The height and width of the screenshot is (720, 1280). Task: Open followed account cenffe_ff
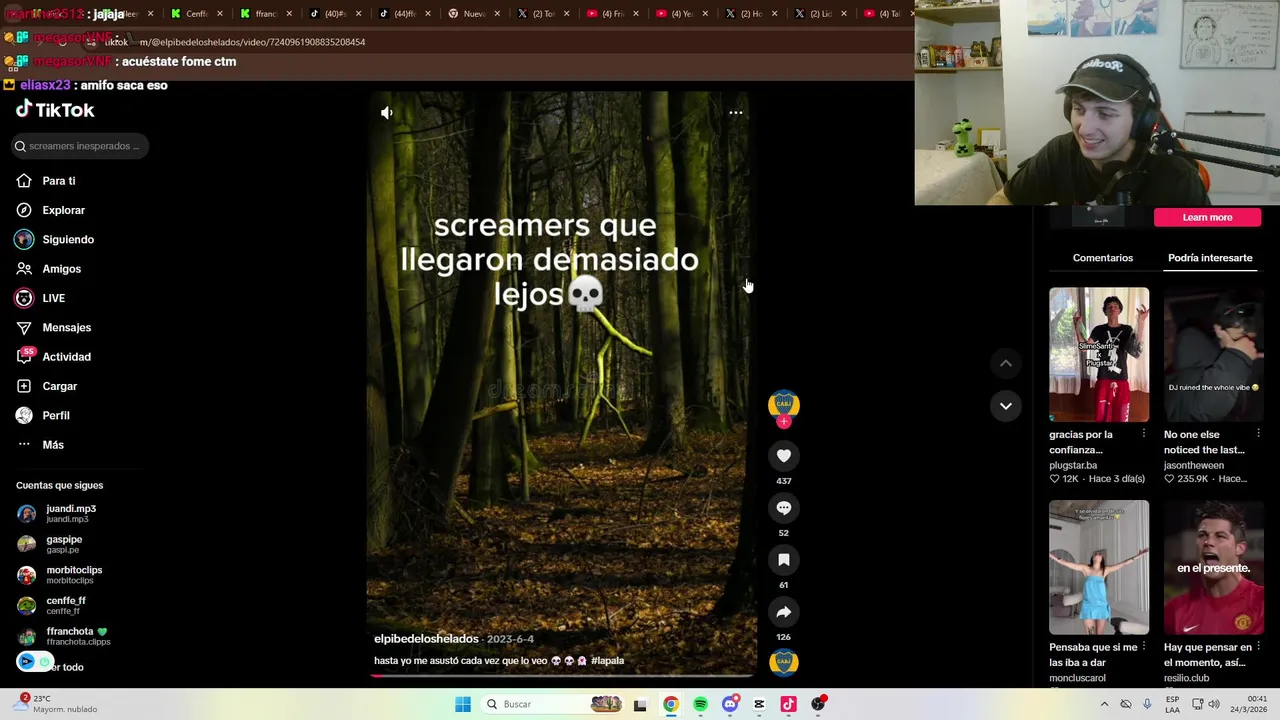click(65, 605)
